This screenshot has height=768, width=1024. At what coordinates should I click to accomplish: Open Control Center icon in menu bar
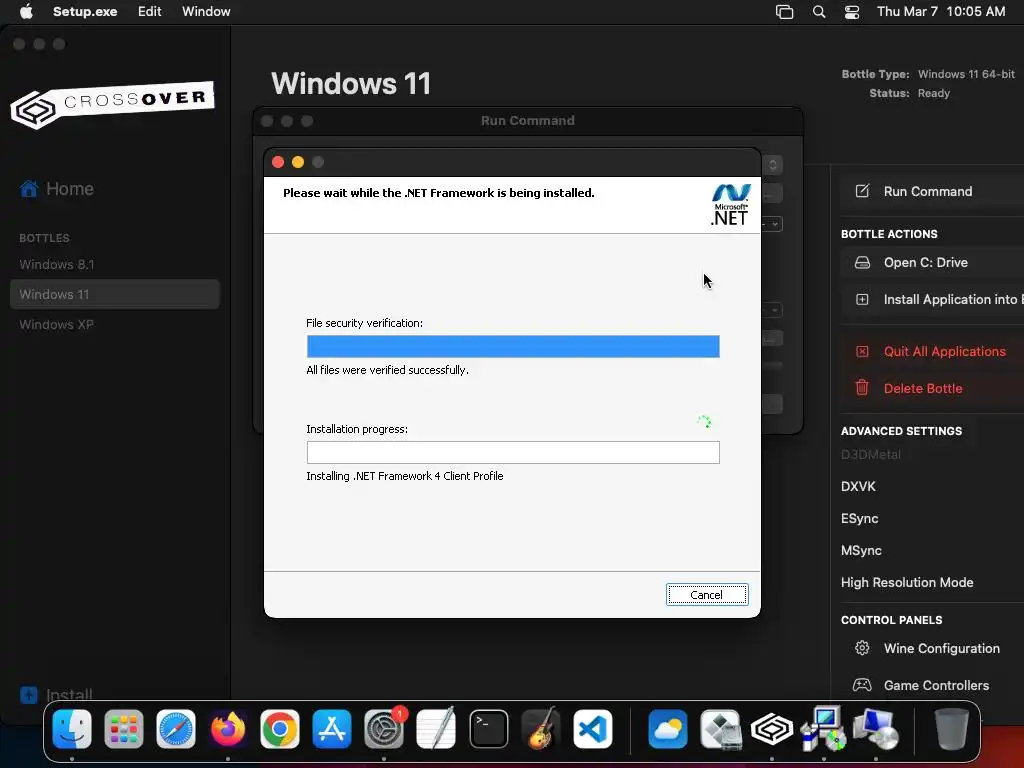(x=852, y=12)
